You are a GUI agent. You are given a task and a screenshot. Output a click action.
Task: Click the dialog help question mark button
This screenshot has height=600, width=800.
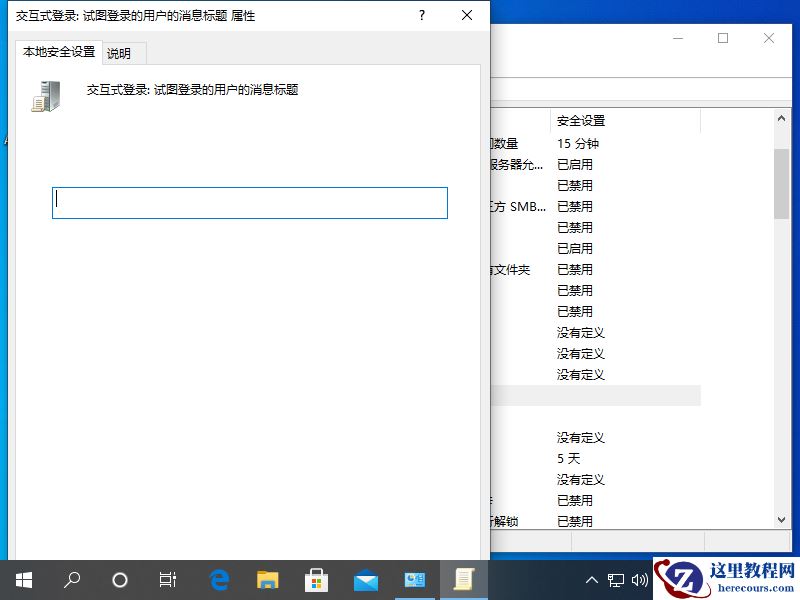click(421, 15)
